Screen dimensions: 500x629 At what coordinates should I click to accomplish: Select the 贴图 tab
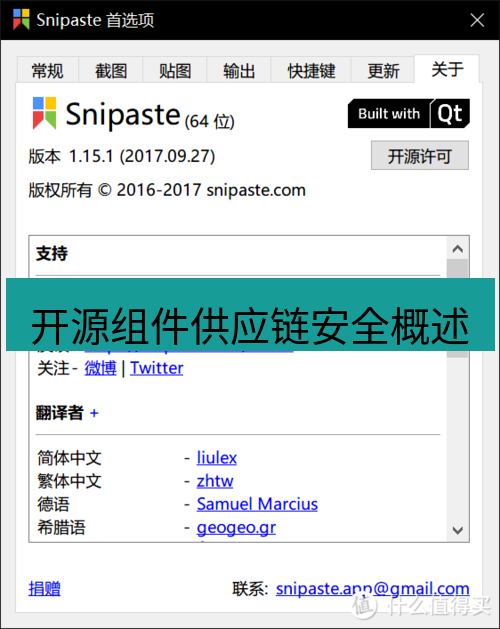pos(175,71)
